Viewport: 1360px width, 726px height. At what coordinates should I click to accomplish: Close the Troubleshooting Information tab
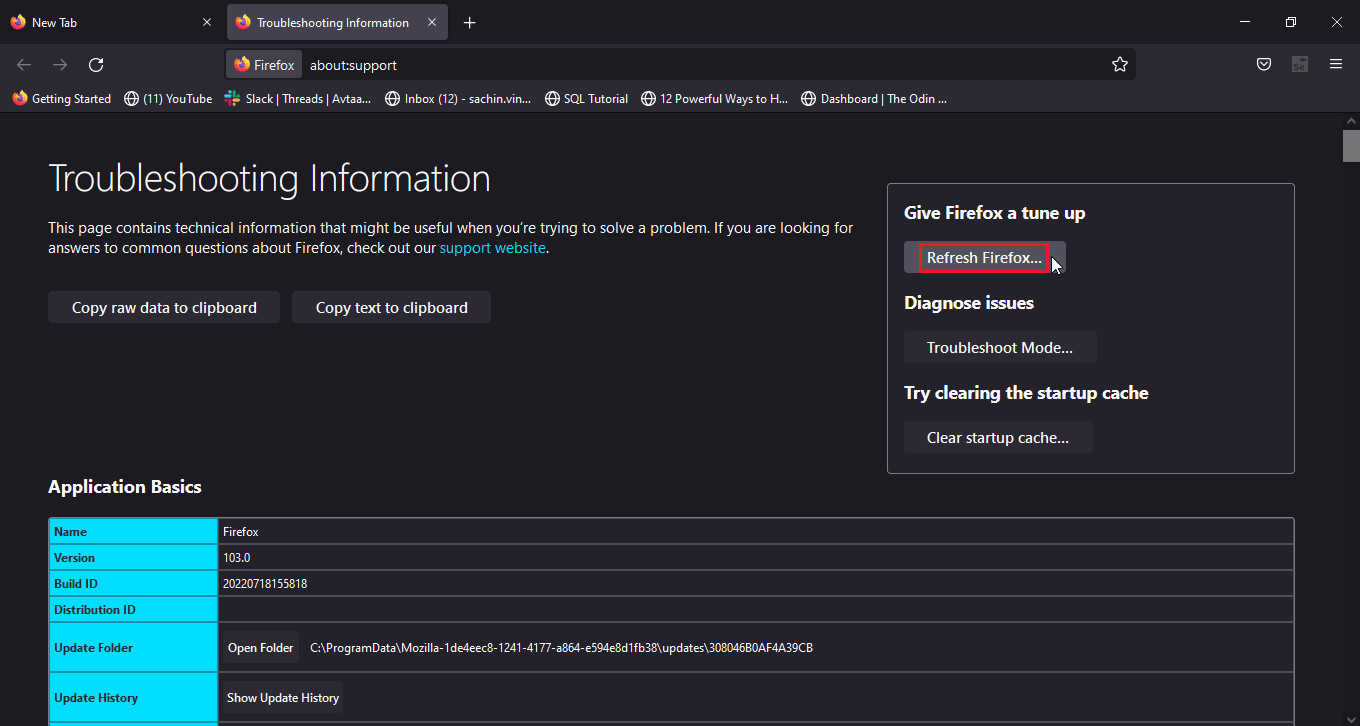[x=431, y=23]
